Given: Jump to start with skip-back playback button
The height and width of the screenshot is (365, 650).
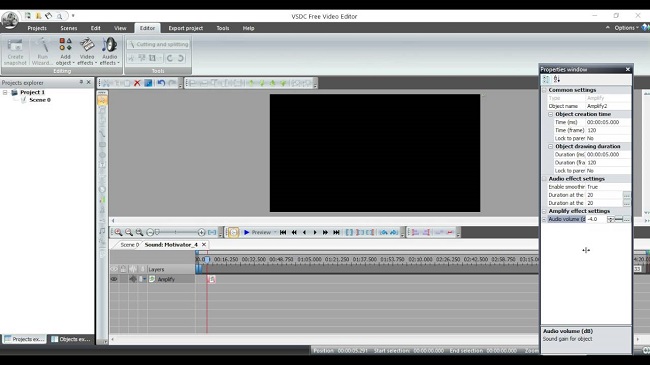Looking at the screenshot, I should [x=283, y=232].
